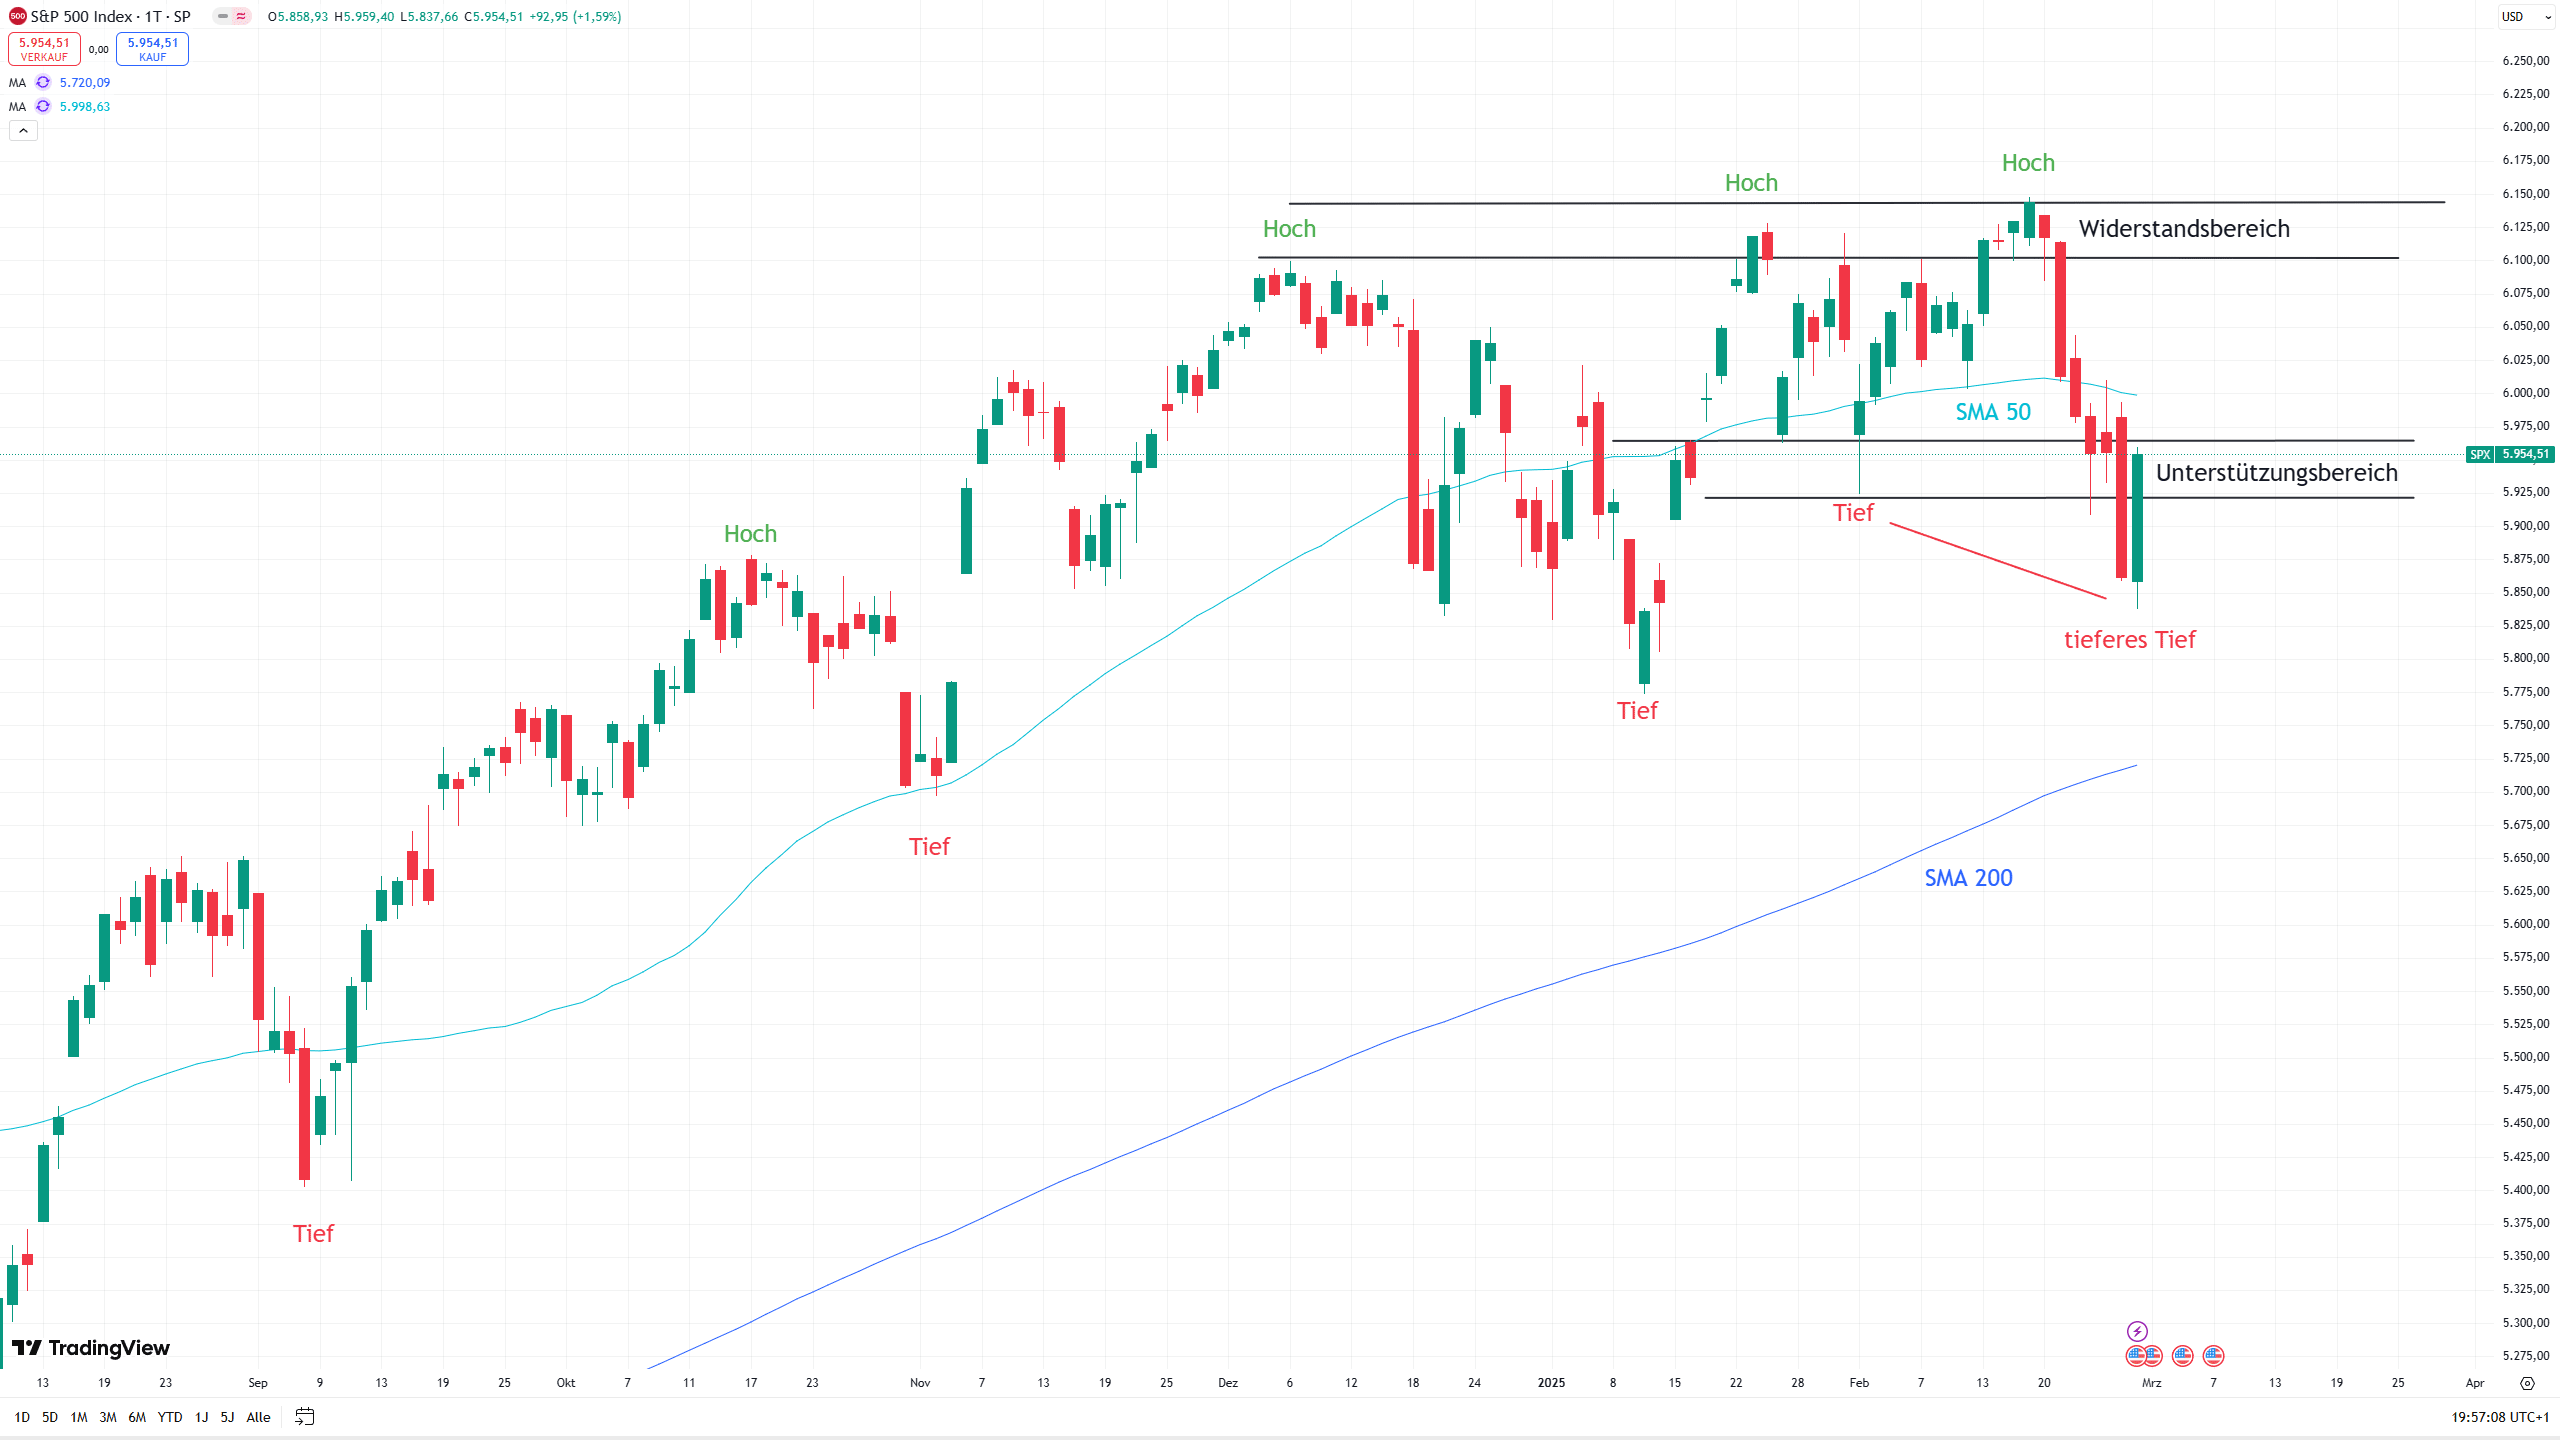This screenshot has height=1440, width=2560.
Task: Click the close price C5.954,51
Action: tap(494, 17)
